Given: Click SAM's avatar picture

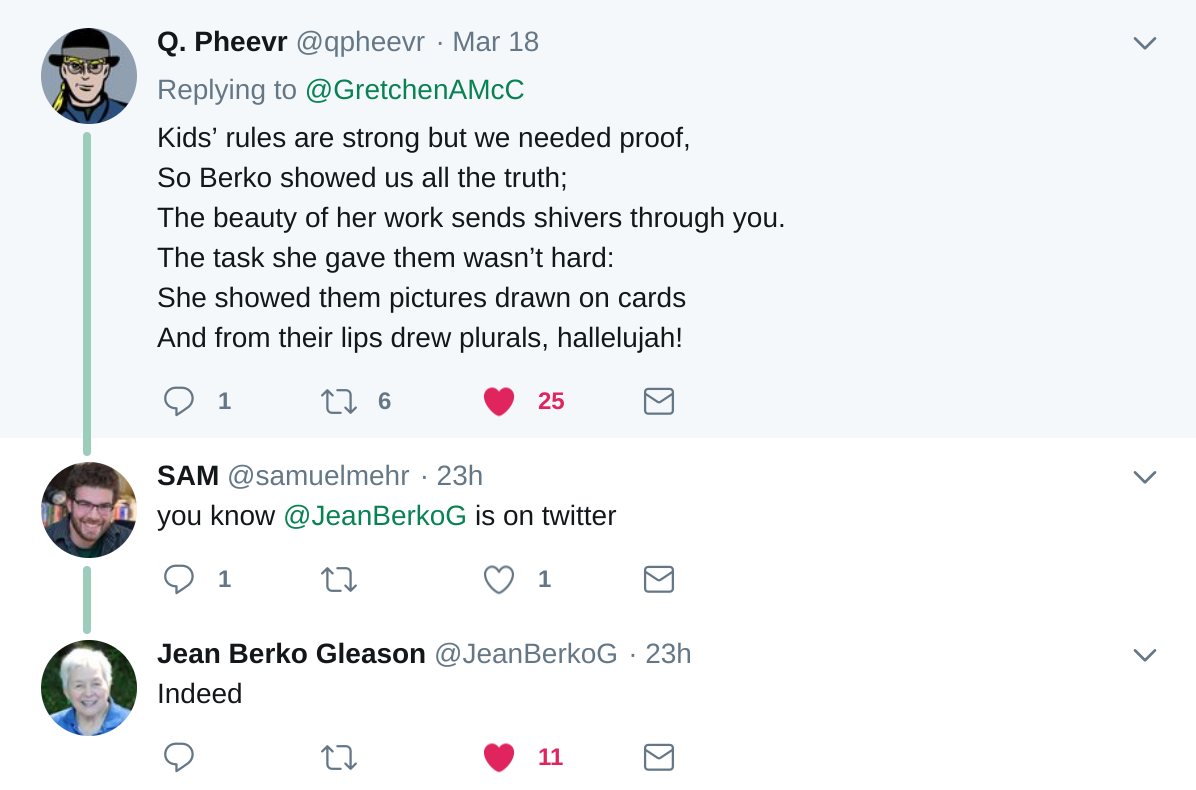Looking at the screenshot, I should coord(89,510).
